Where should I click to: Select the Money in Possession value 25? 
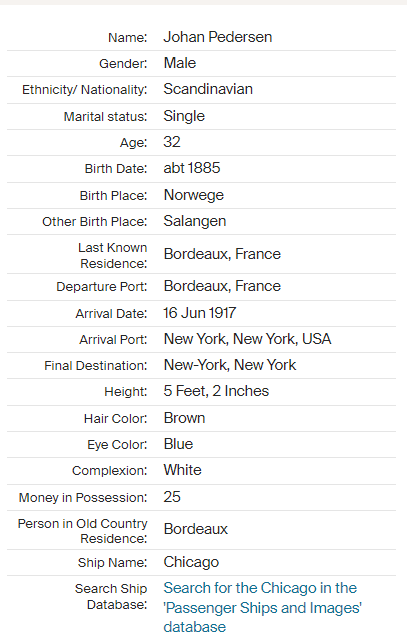172,497
